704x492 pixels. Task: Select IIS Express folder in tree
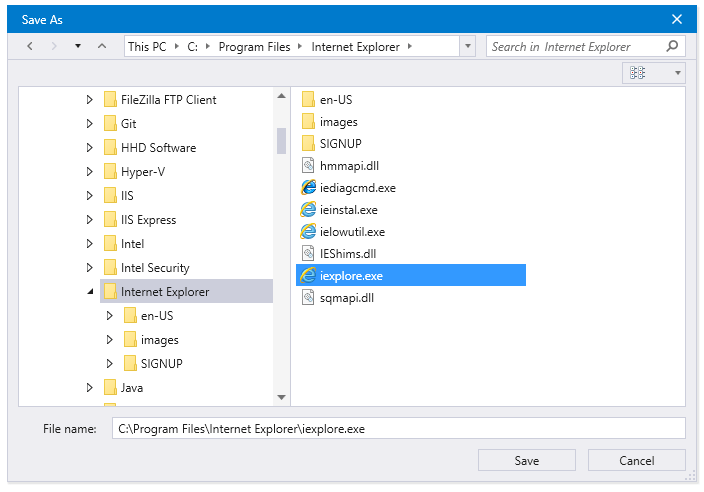pyautogui.click(x=140, y=220)
